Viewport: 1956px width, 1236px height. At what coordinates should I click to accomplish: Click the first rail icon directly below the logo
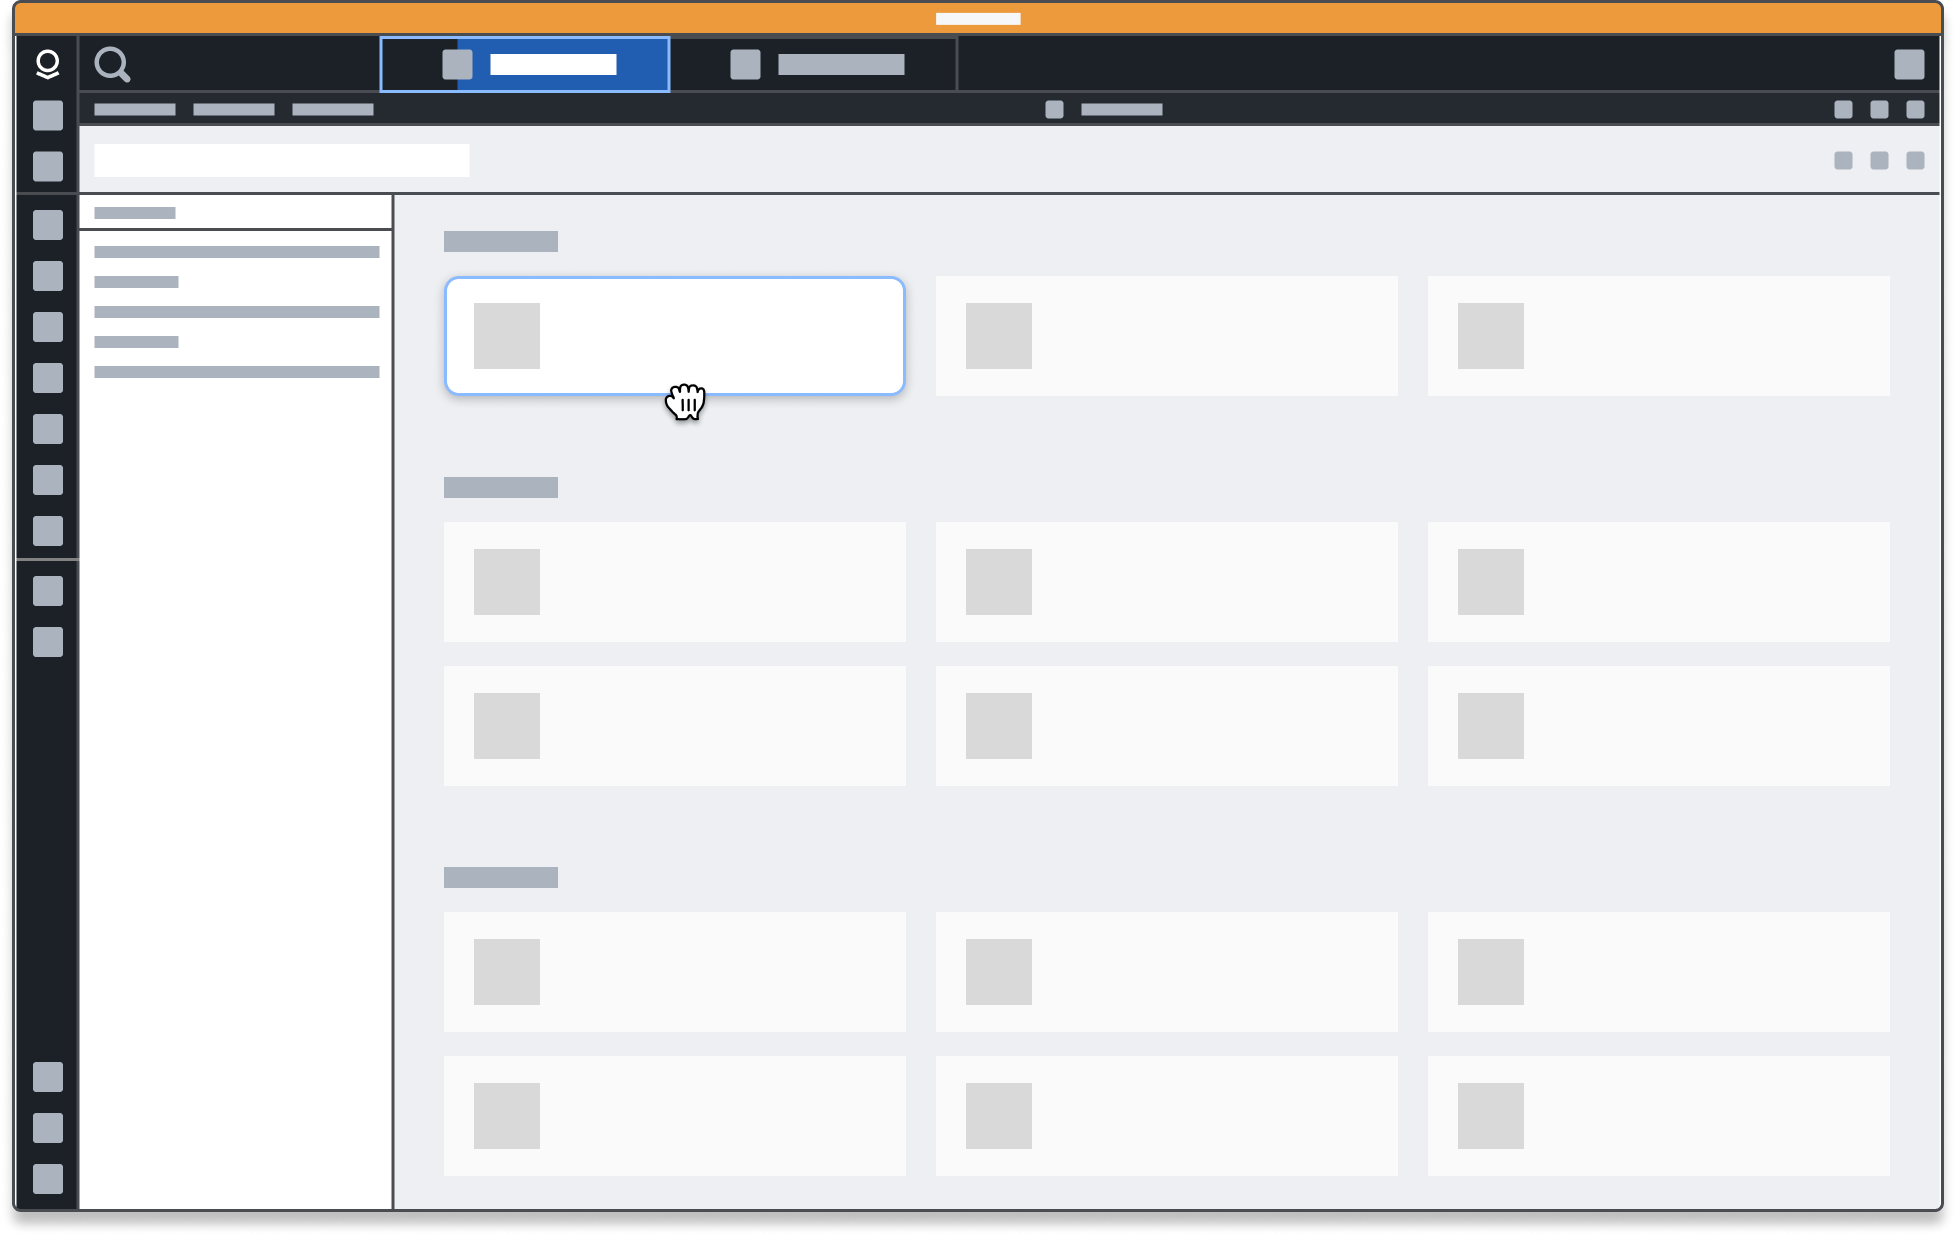[48, 115]
